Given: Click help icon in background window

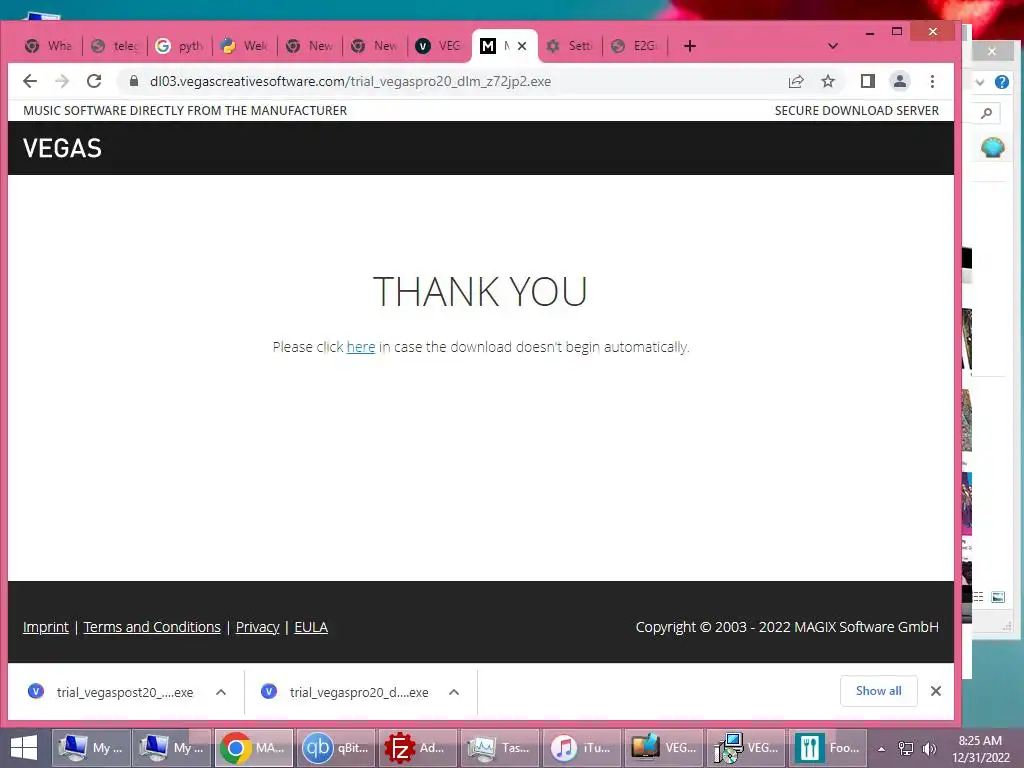Looking at the screenshot, I should click(x=1002, y=82).
